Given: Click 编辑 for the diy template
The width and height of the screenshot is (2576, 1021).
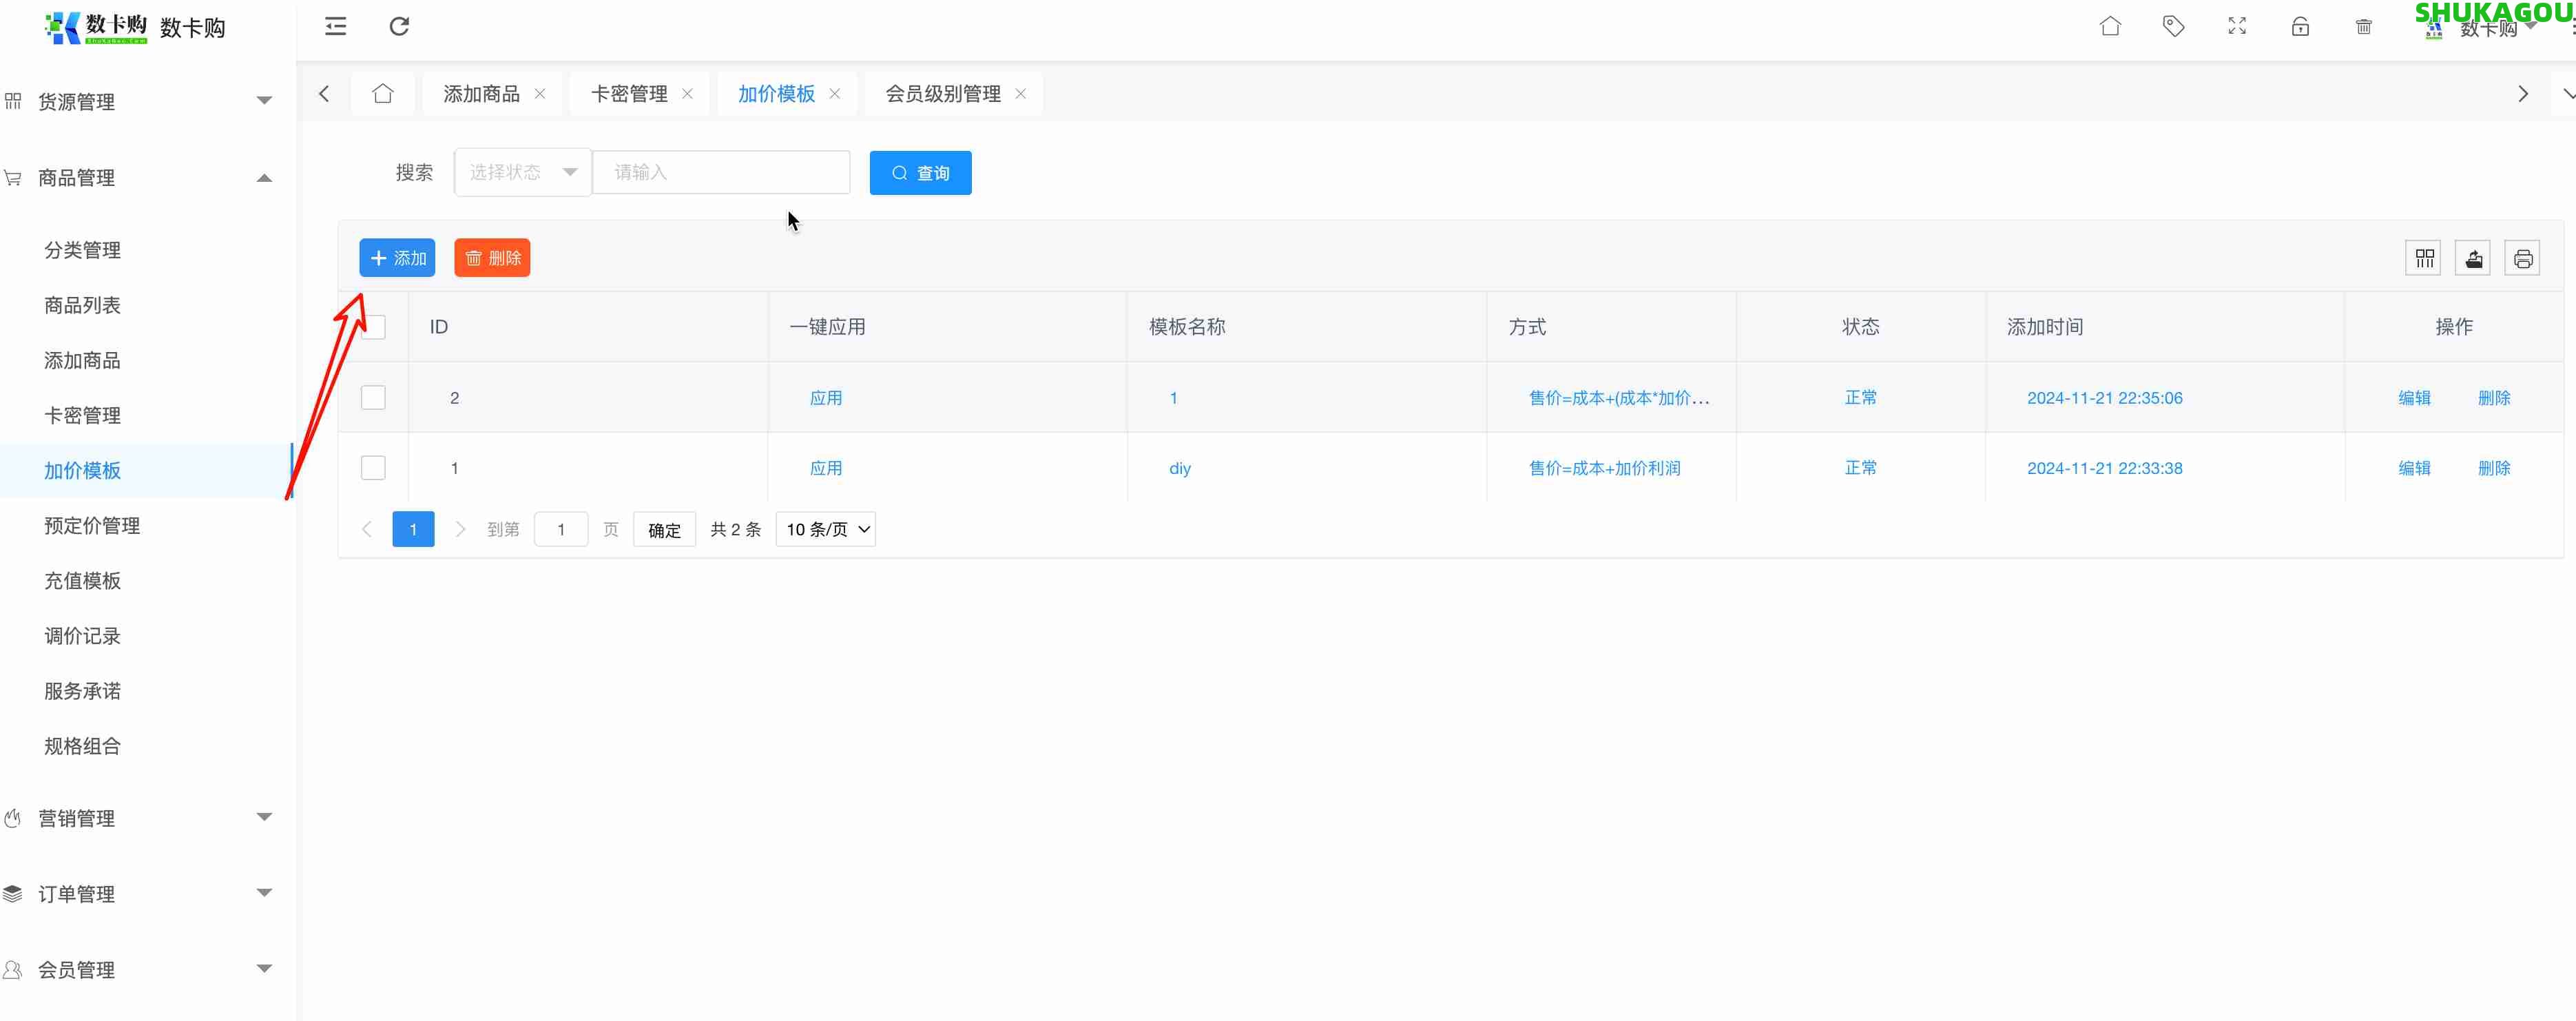Looking at the screenshot, I should (2413, 468).
